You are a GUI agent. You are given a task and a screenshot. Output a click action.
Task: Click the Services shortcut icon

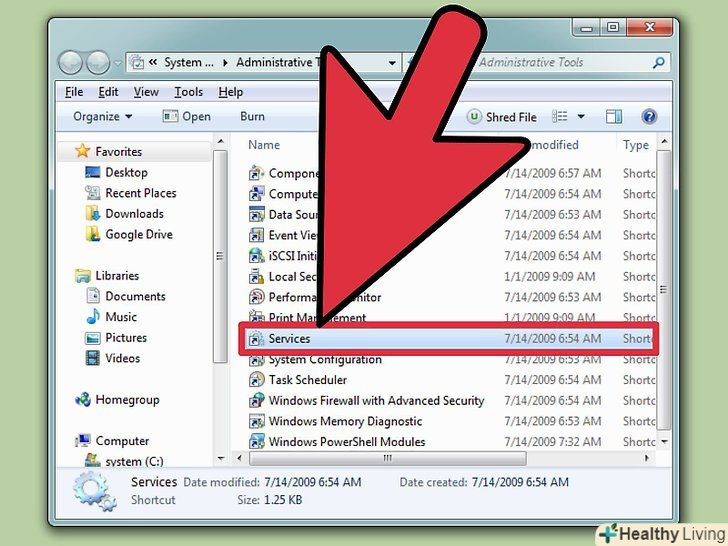pyautogui.click(x=256, y=338)
